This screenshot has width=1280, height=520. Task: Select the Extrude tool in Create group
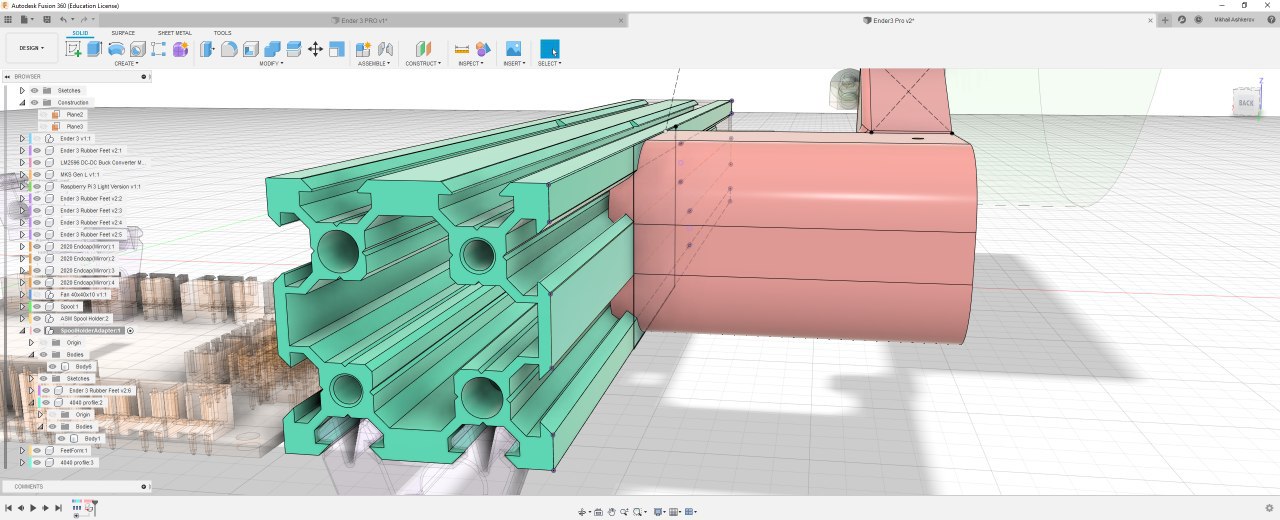[94, 49]
